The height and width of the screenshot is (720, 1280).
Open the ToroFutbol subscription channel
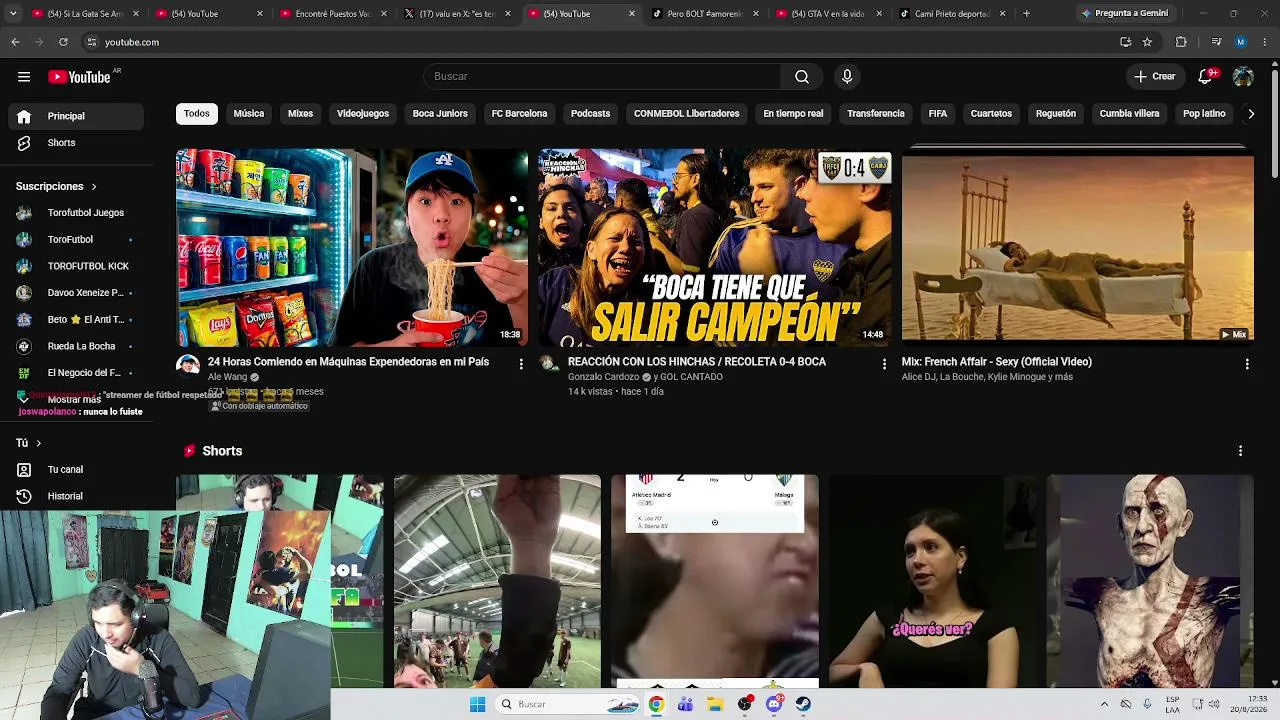point(76,240)
